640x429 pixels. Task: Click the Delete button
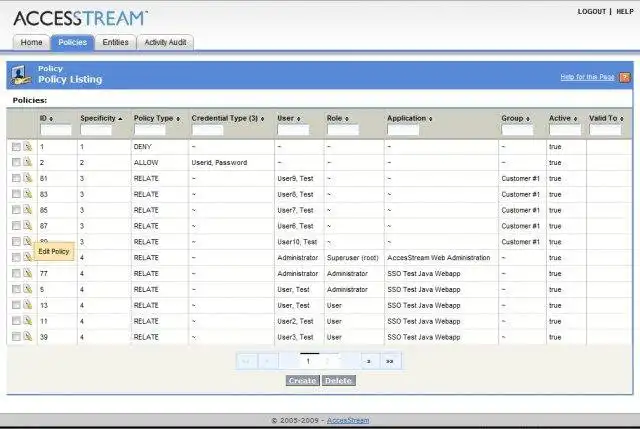coord(338,380)
